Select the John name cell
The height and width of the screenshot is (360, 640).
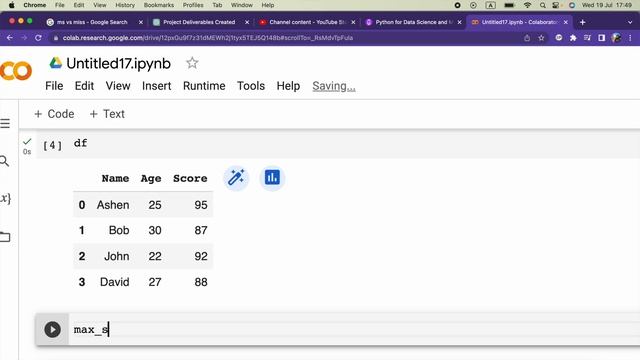pyautogui.click(x=117, y=256)
